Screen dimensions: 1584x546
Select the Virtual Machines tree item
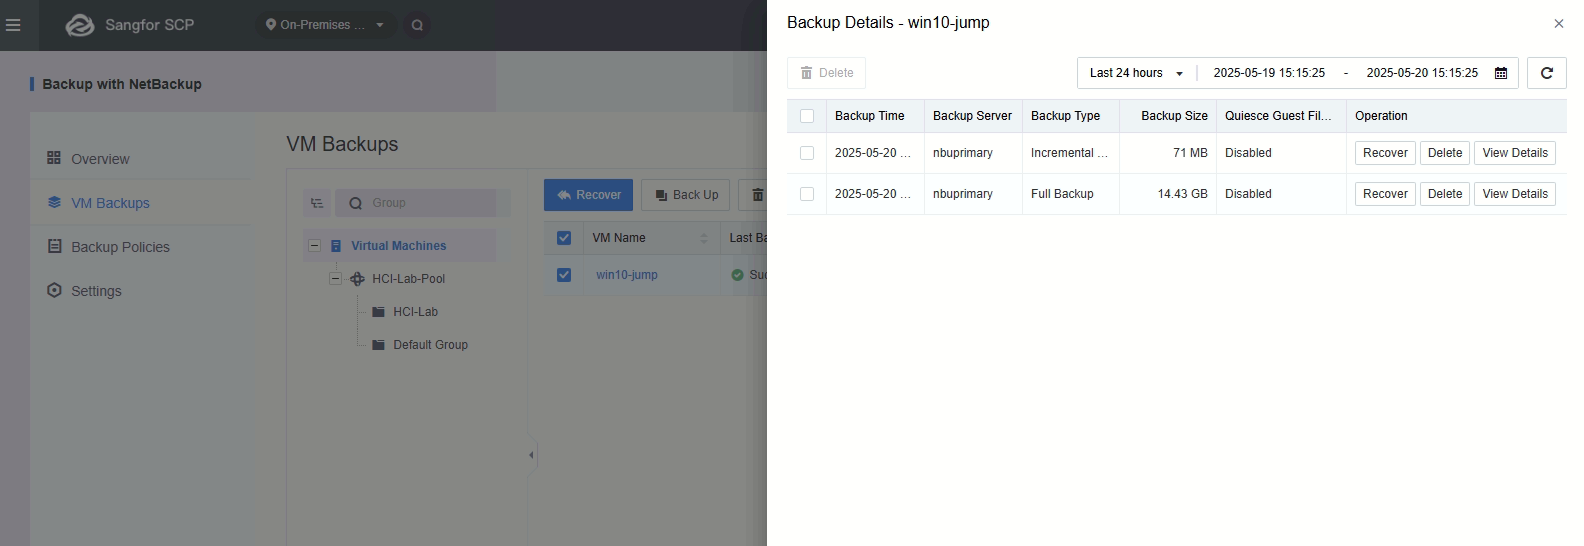(x=398, y=245)
